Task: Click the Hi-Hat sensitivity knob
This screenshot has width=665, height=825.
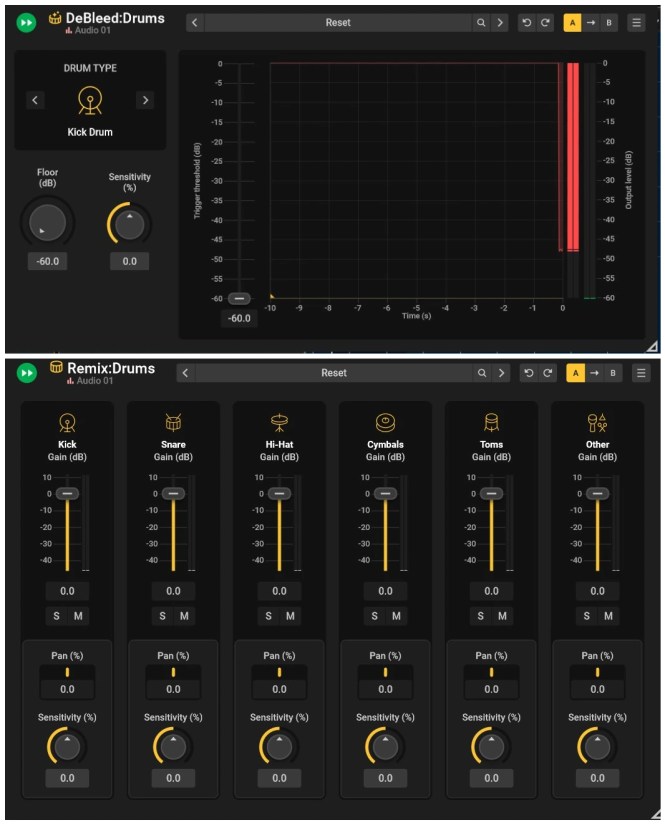Action: coord(279,747)
